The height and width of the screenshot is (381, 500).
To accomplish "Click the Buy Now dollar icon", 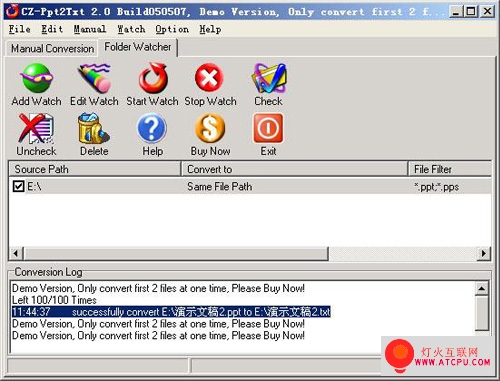I will (x=210, y=128).
